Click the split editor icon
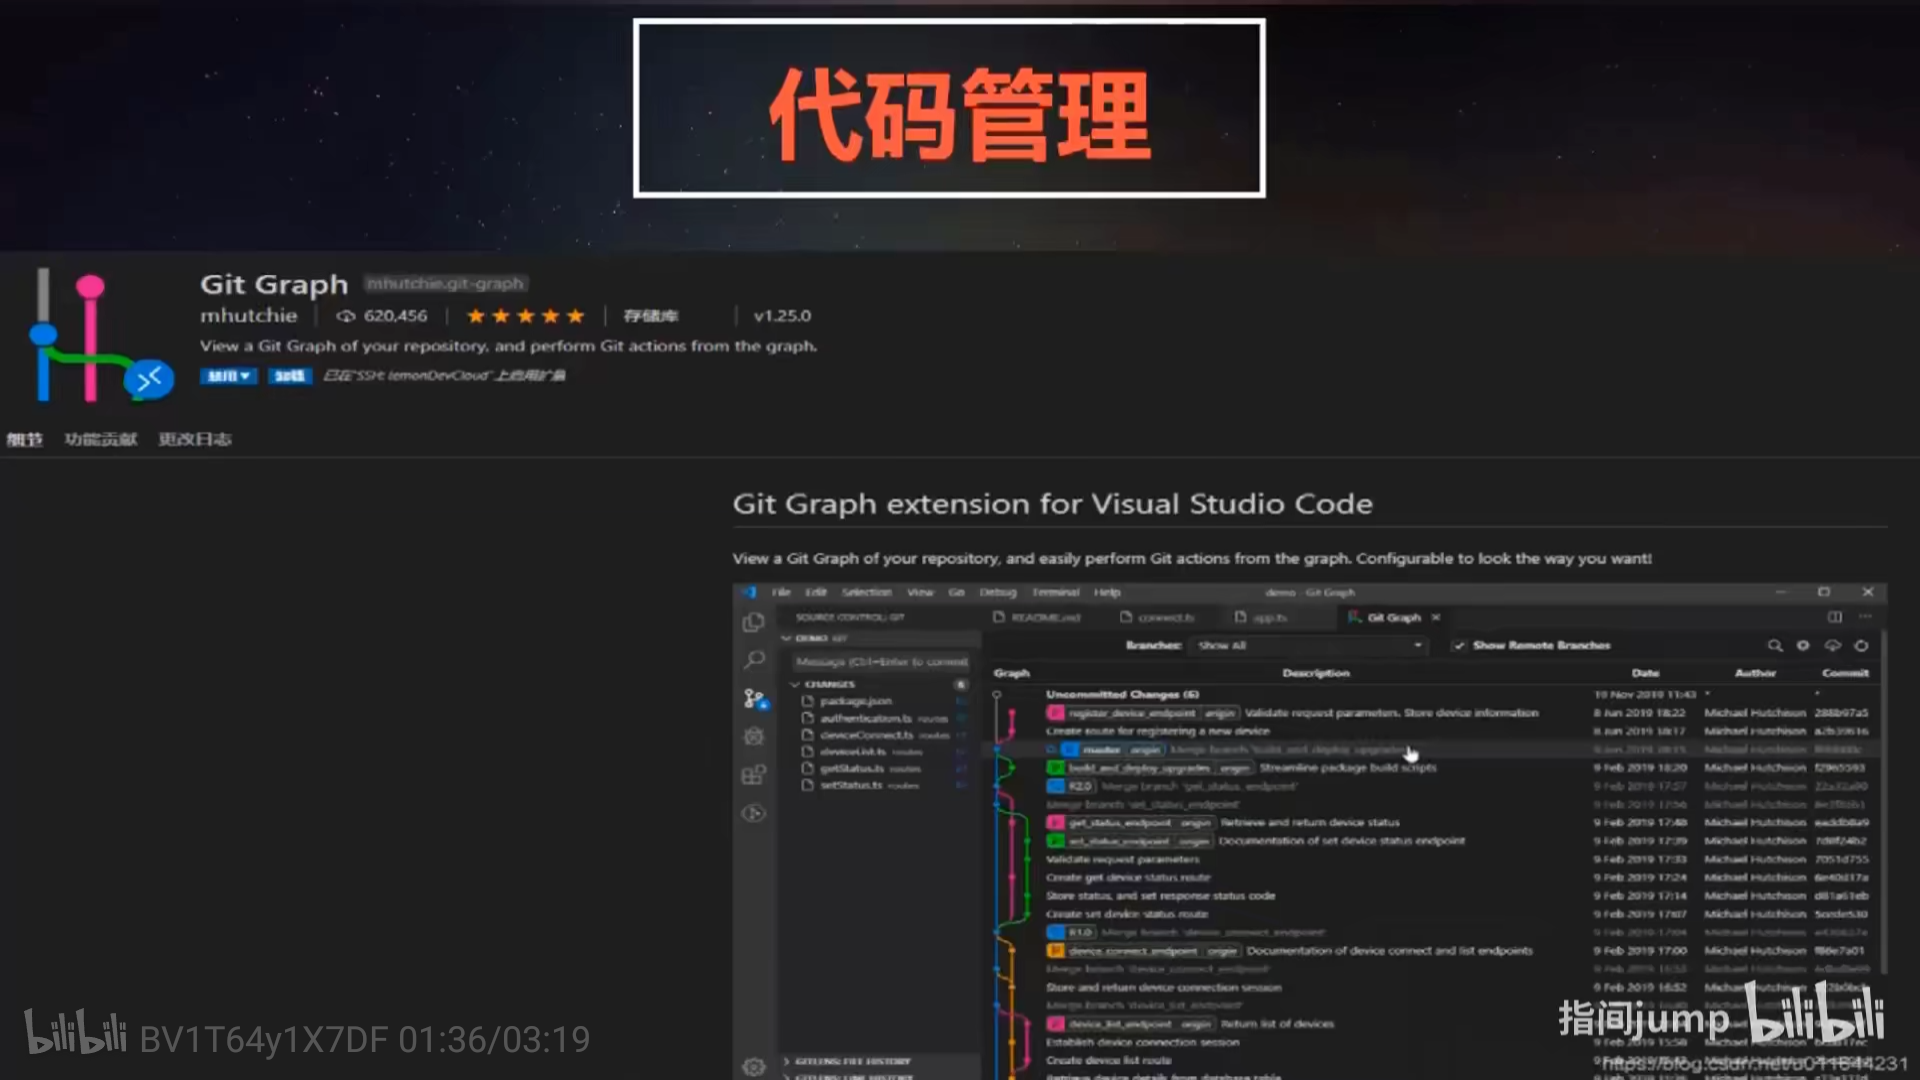This screenshot has width=1920, height=1080. 1835,617
